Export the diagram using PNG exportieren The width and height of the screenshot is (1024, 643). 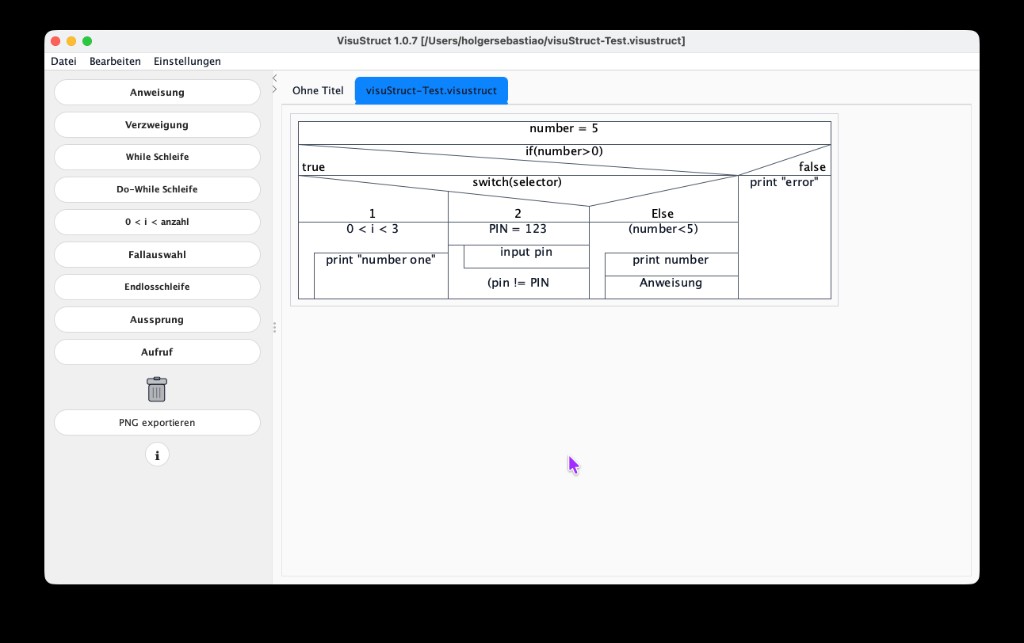tap(157, 422)
